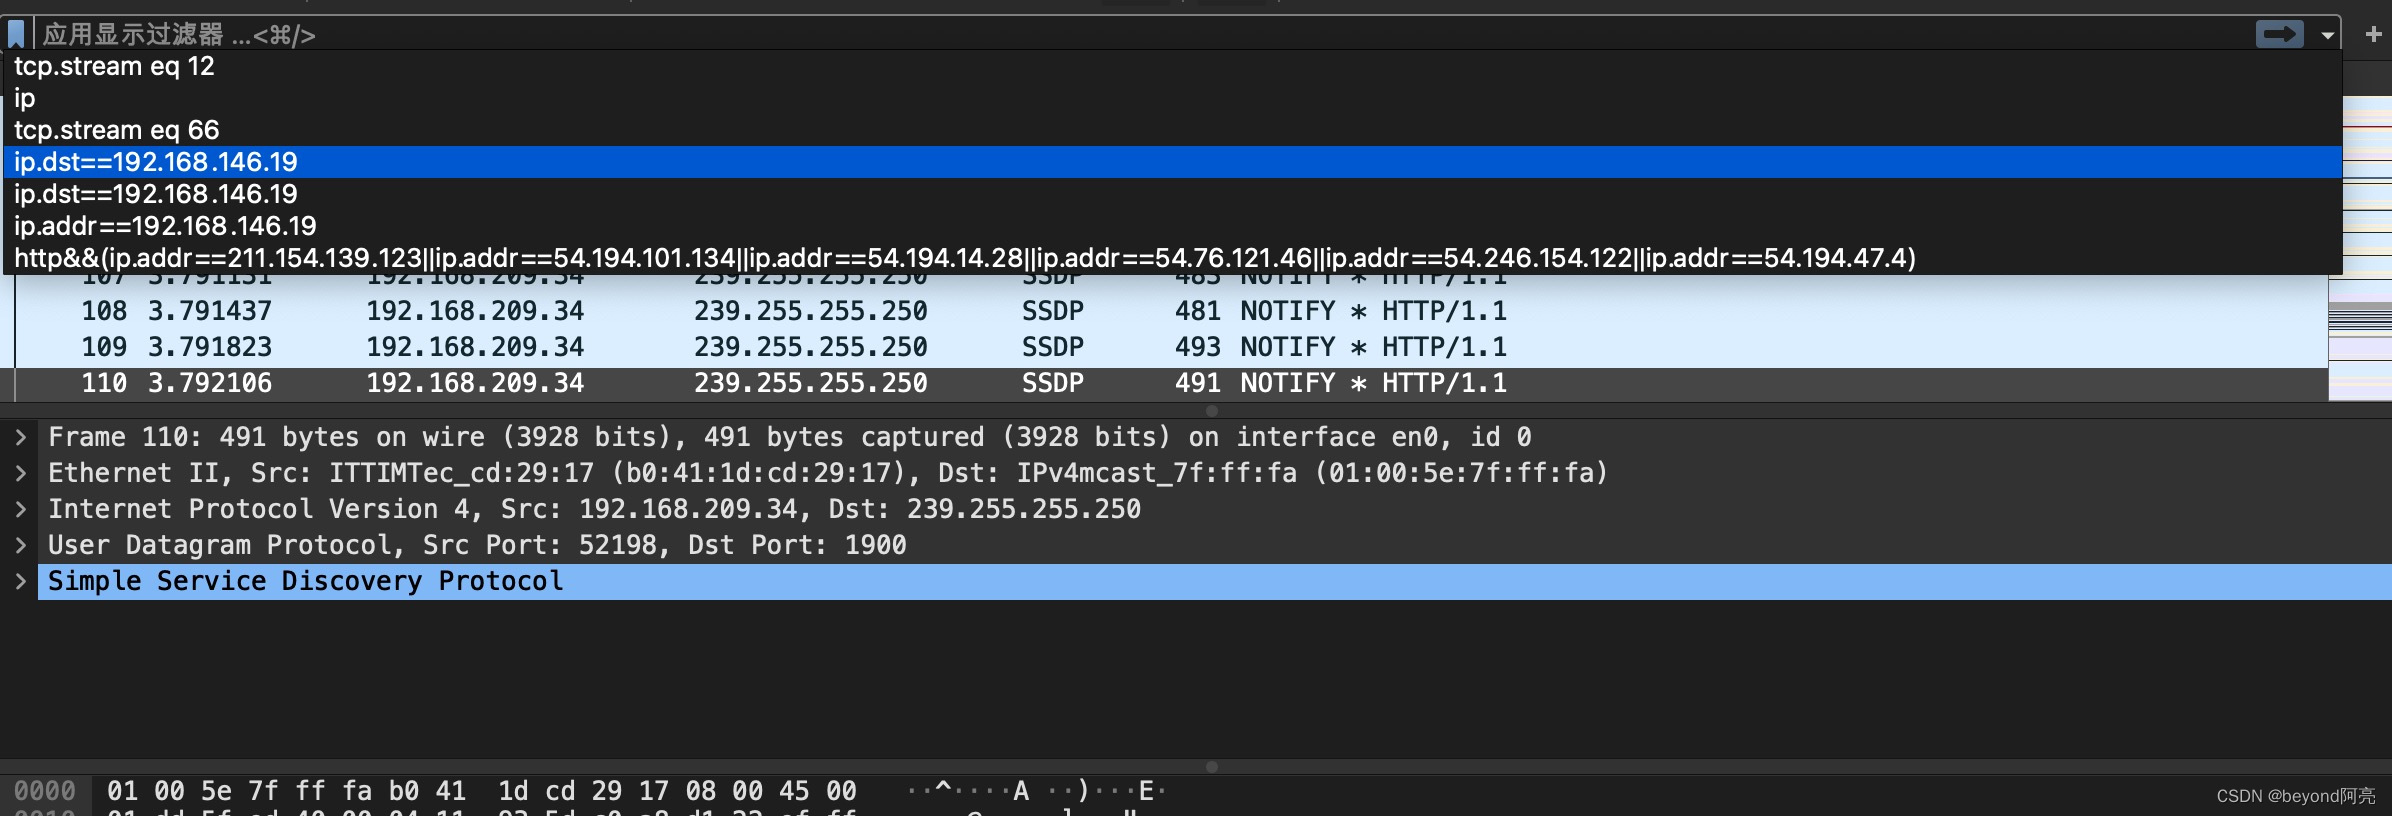Click the filter bookmark icon
Screen dimensions: 2392x816
pos(16,35)
